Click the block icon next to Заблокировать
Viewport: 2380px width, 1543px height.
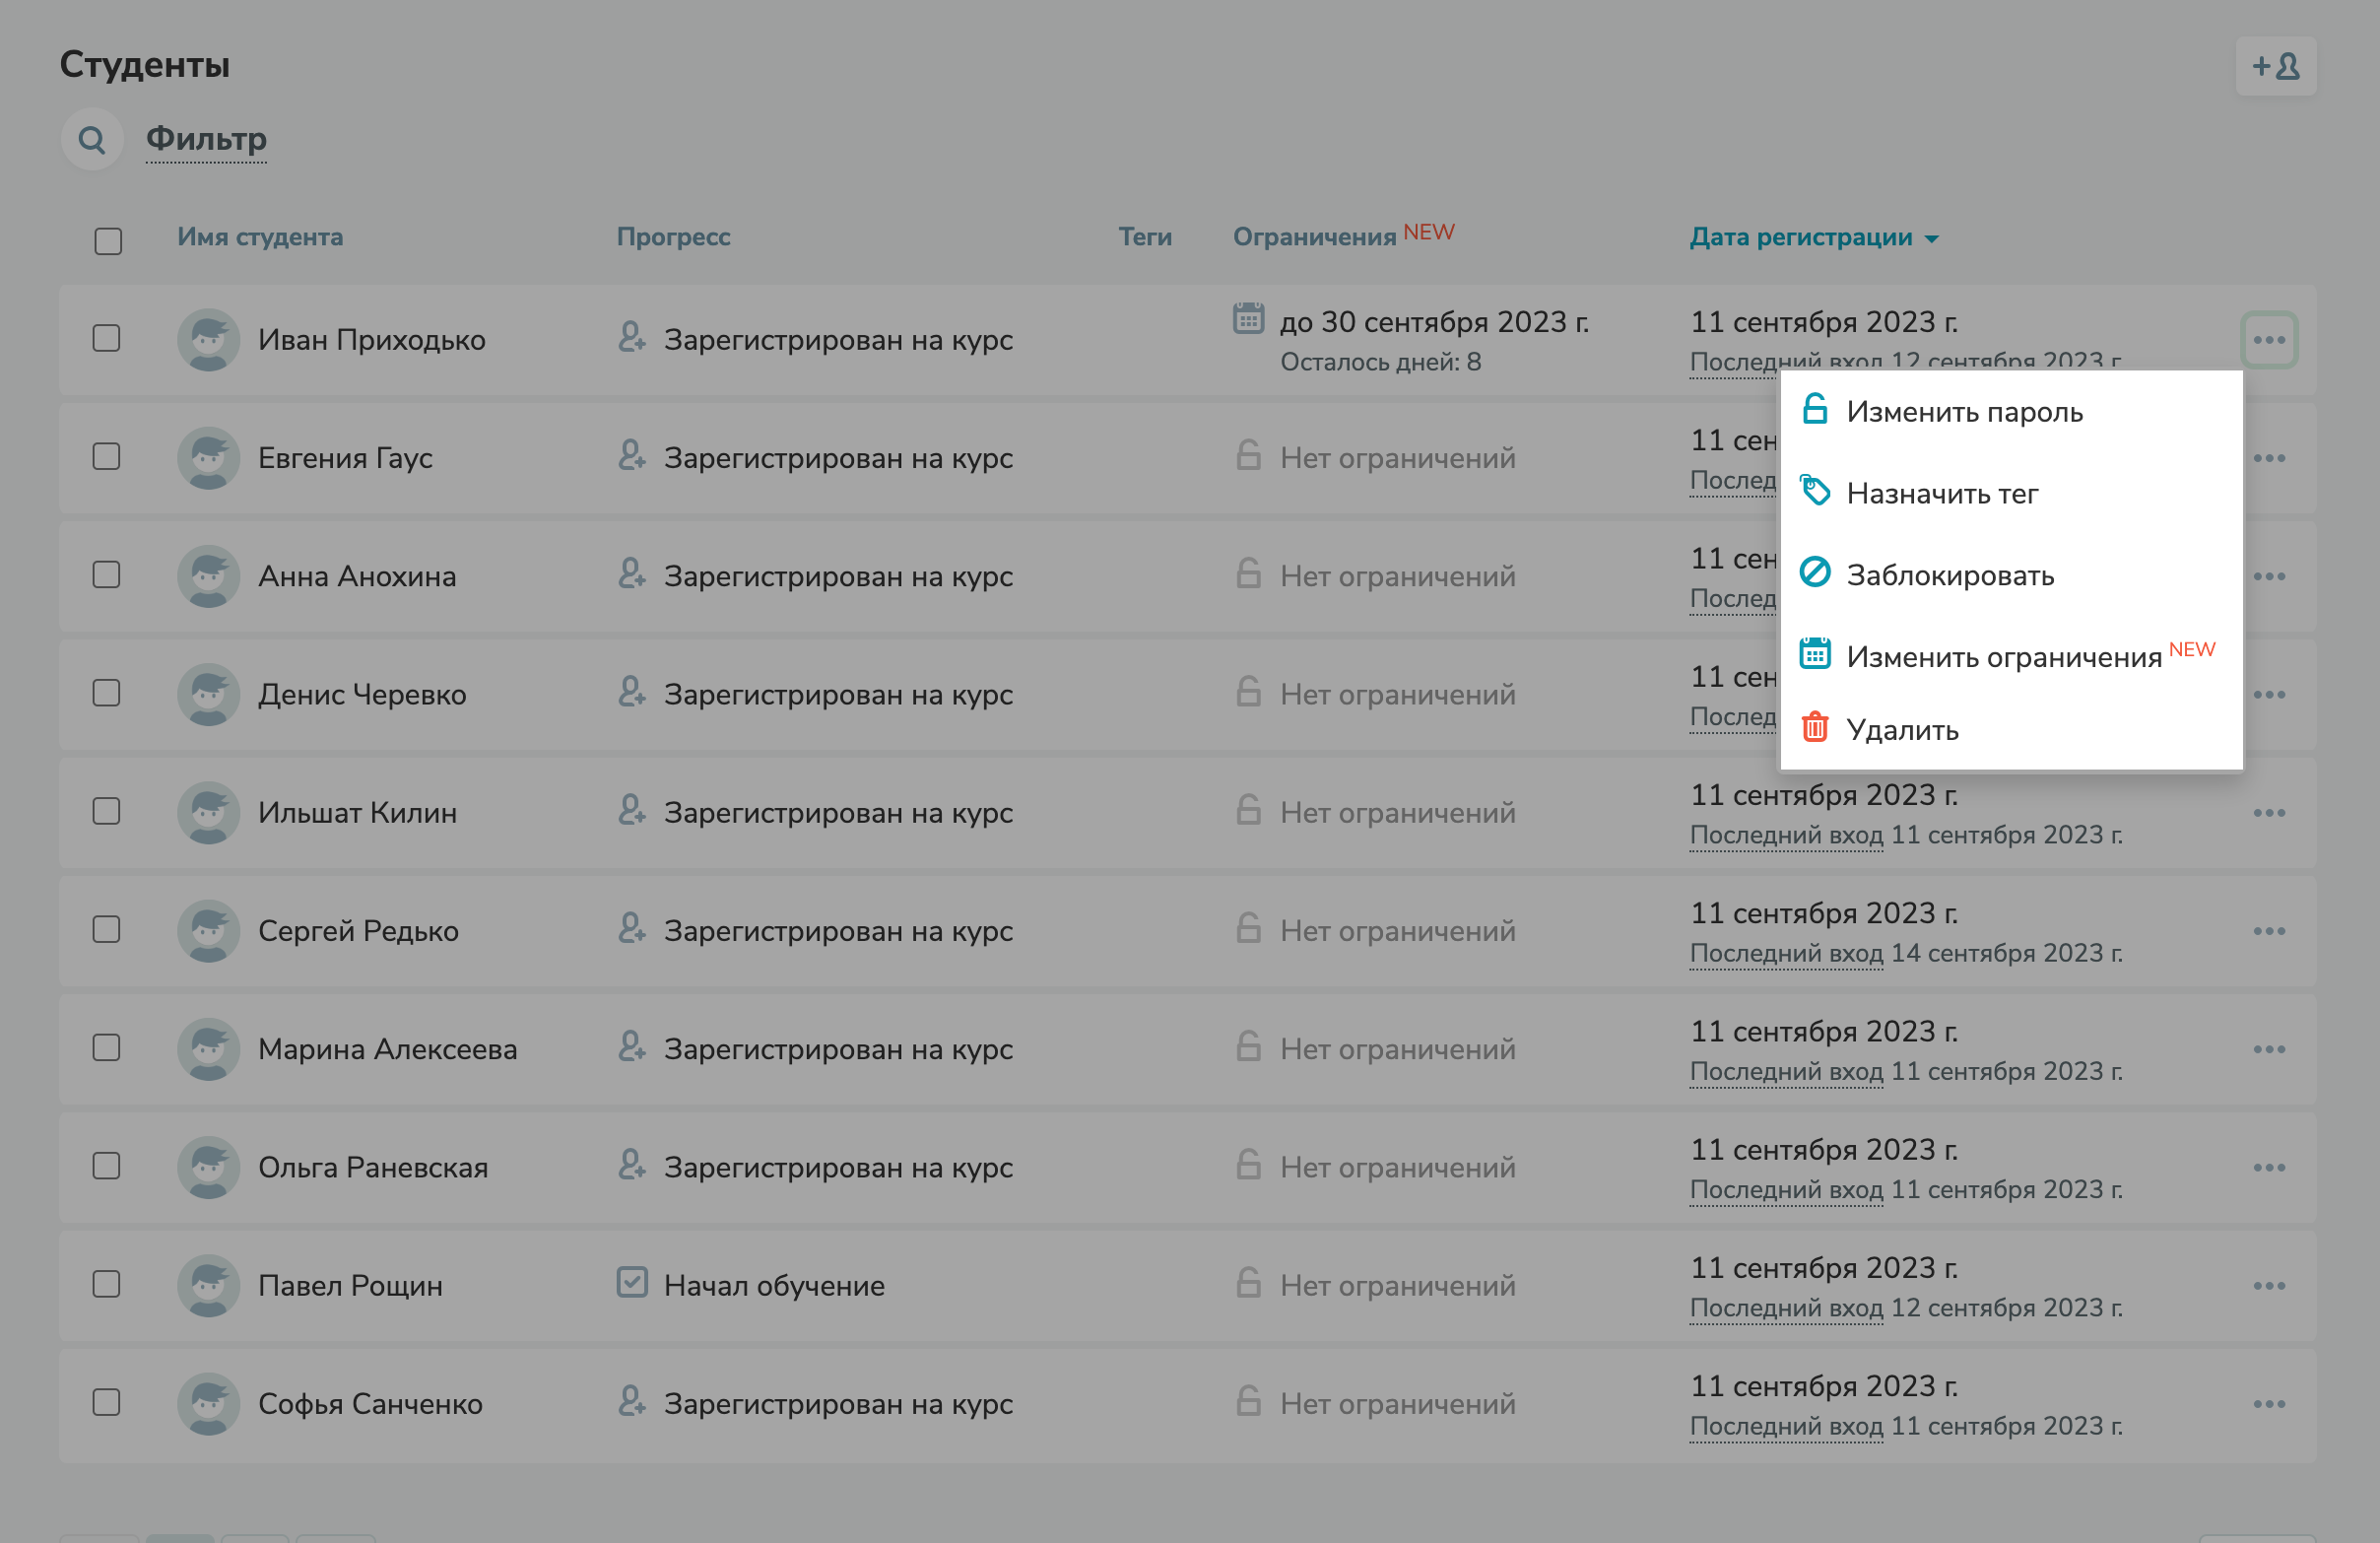point(1814,573)
